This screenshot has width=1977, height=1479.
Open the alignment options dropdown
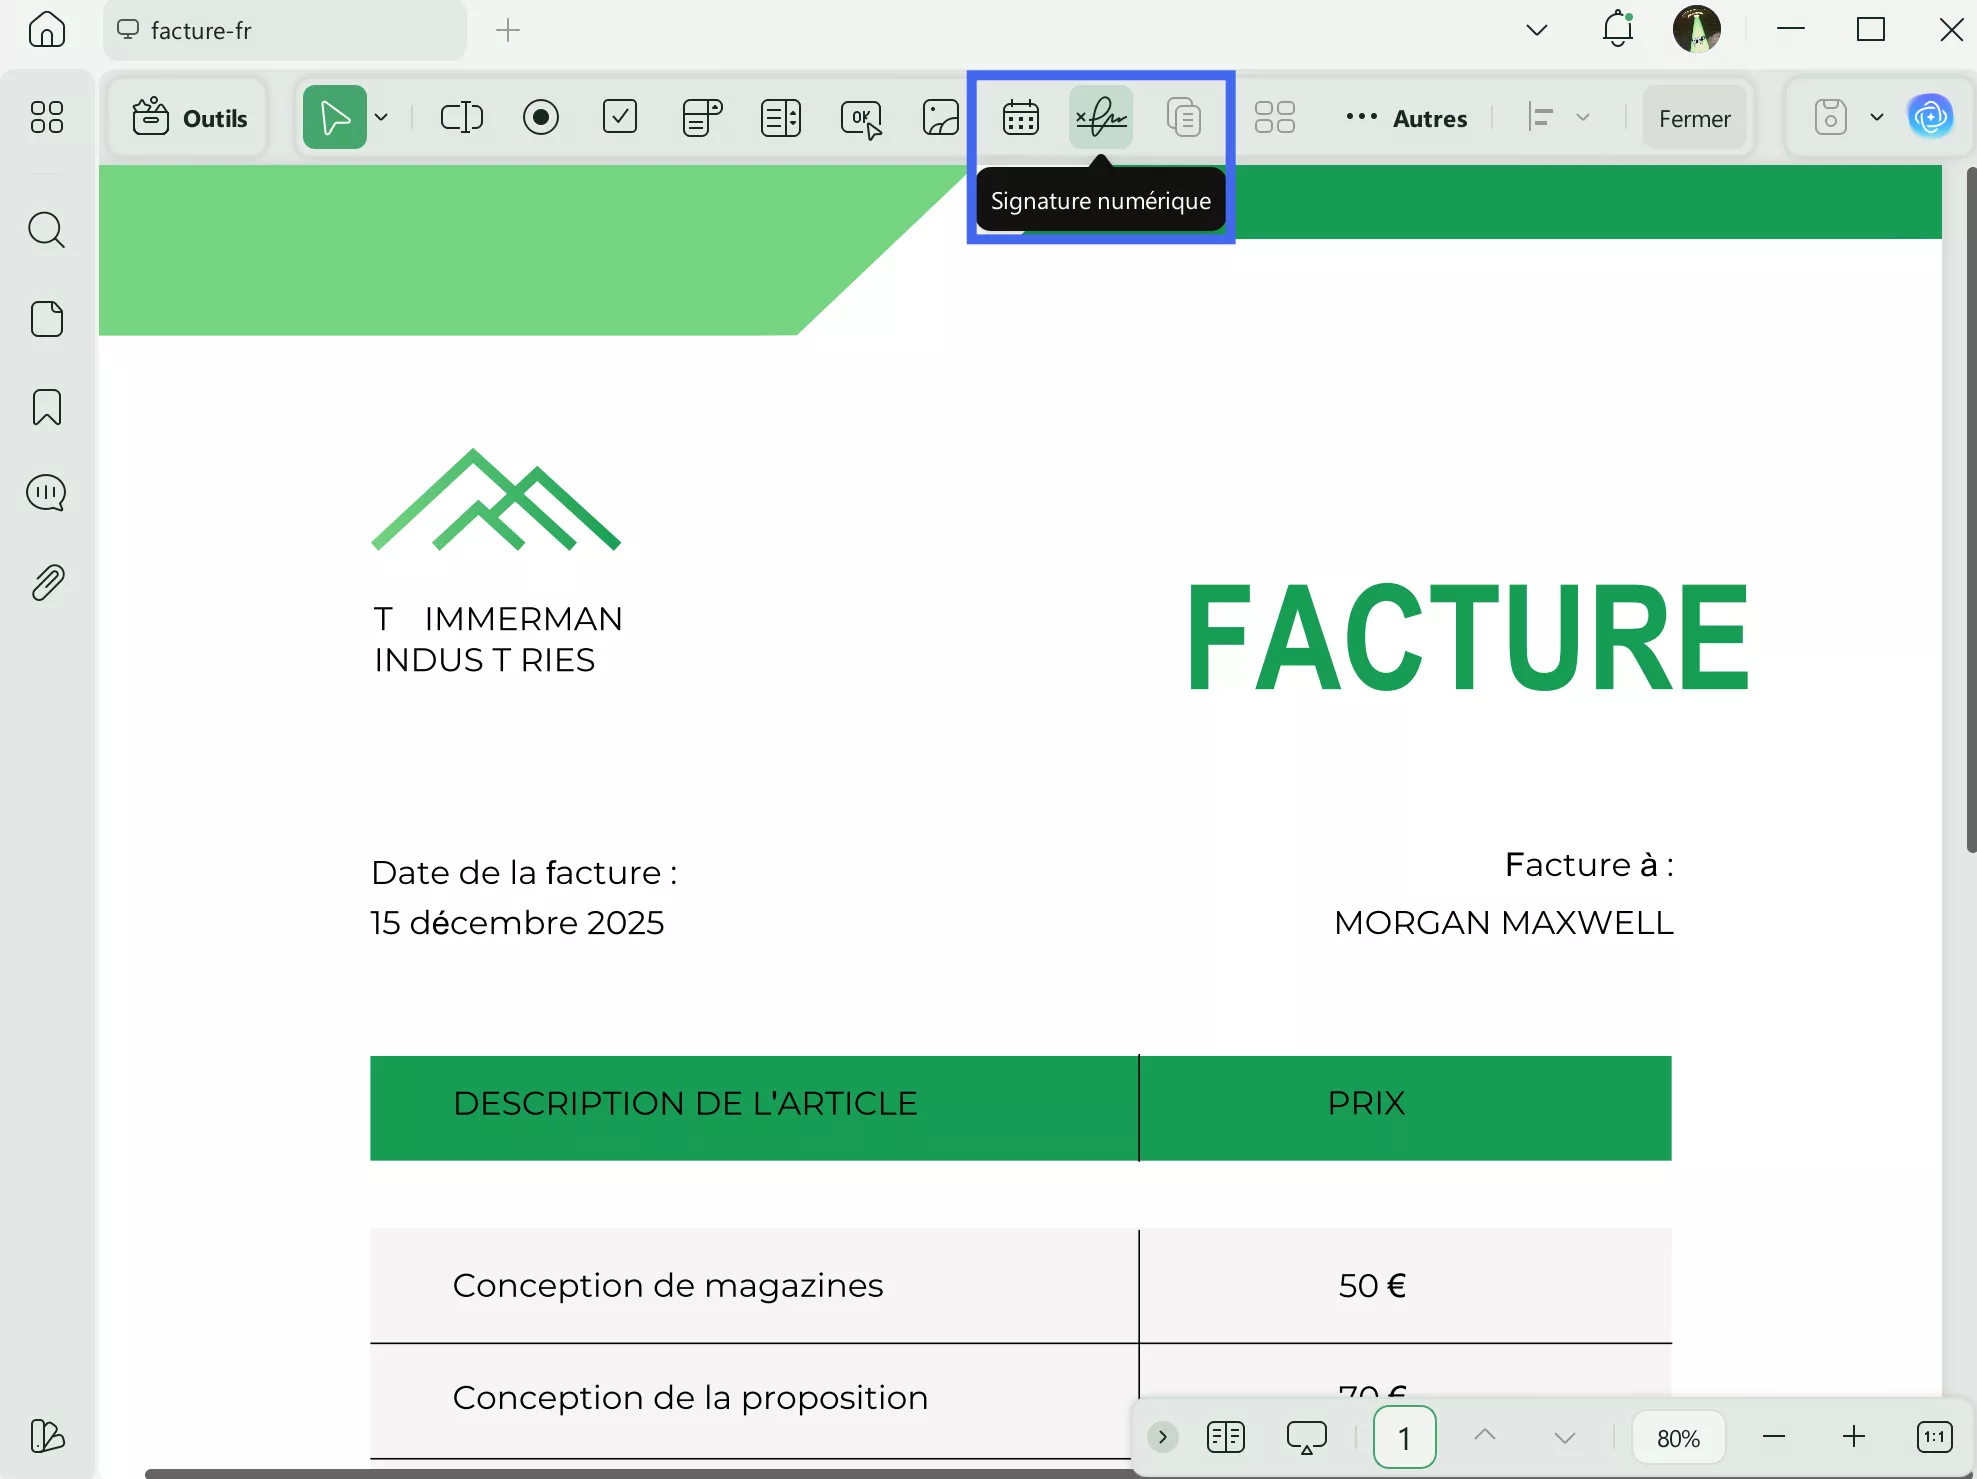[x=1583, y=117]
